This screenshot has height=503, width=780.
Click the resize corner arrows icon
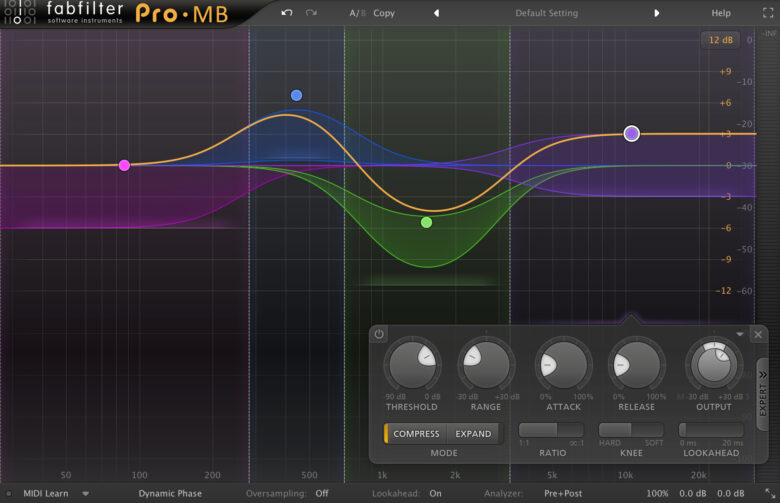pos(770,494)
